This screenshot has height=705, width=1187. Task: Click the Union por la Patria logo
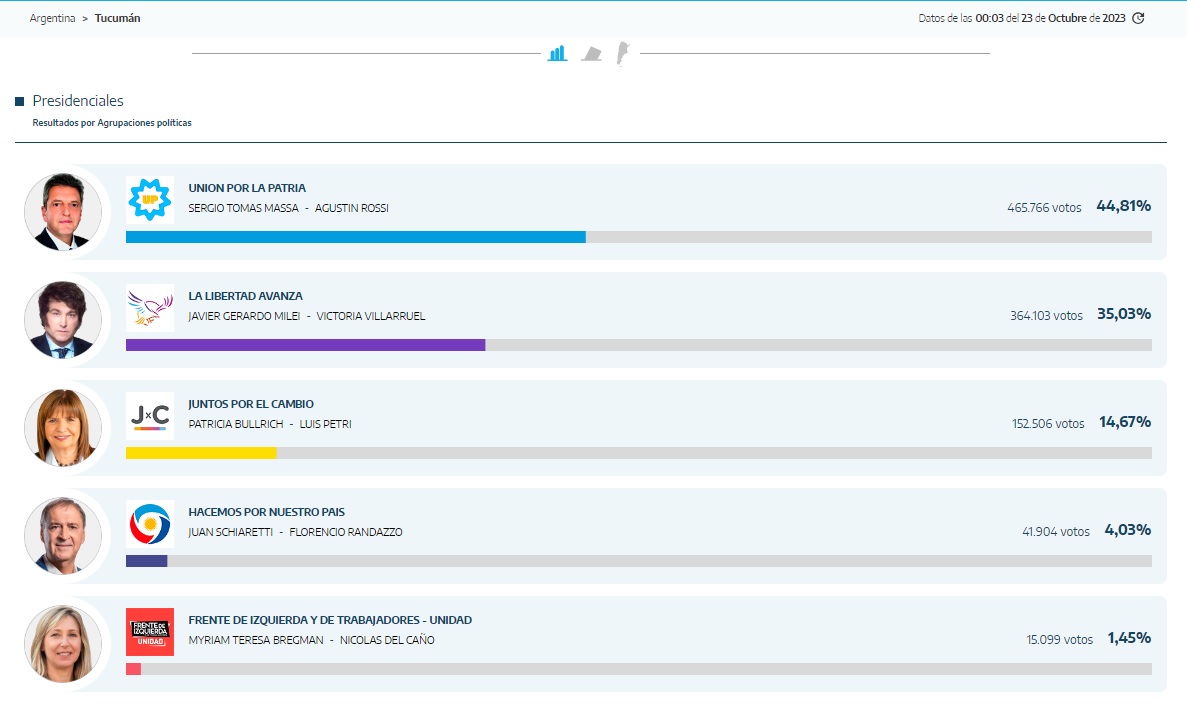(150, 200)
